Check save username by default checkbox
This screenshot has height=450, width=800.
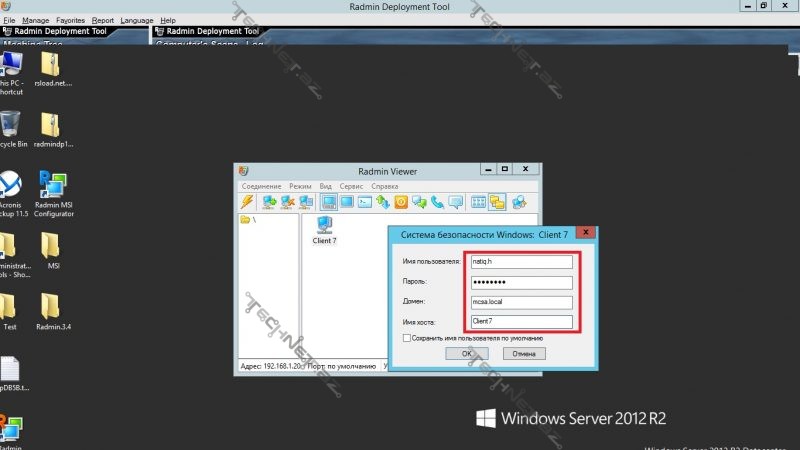[404, 338]
